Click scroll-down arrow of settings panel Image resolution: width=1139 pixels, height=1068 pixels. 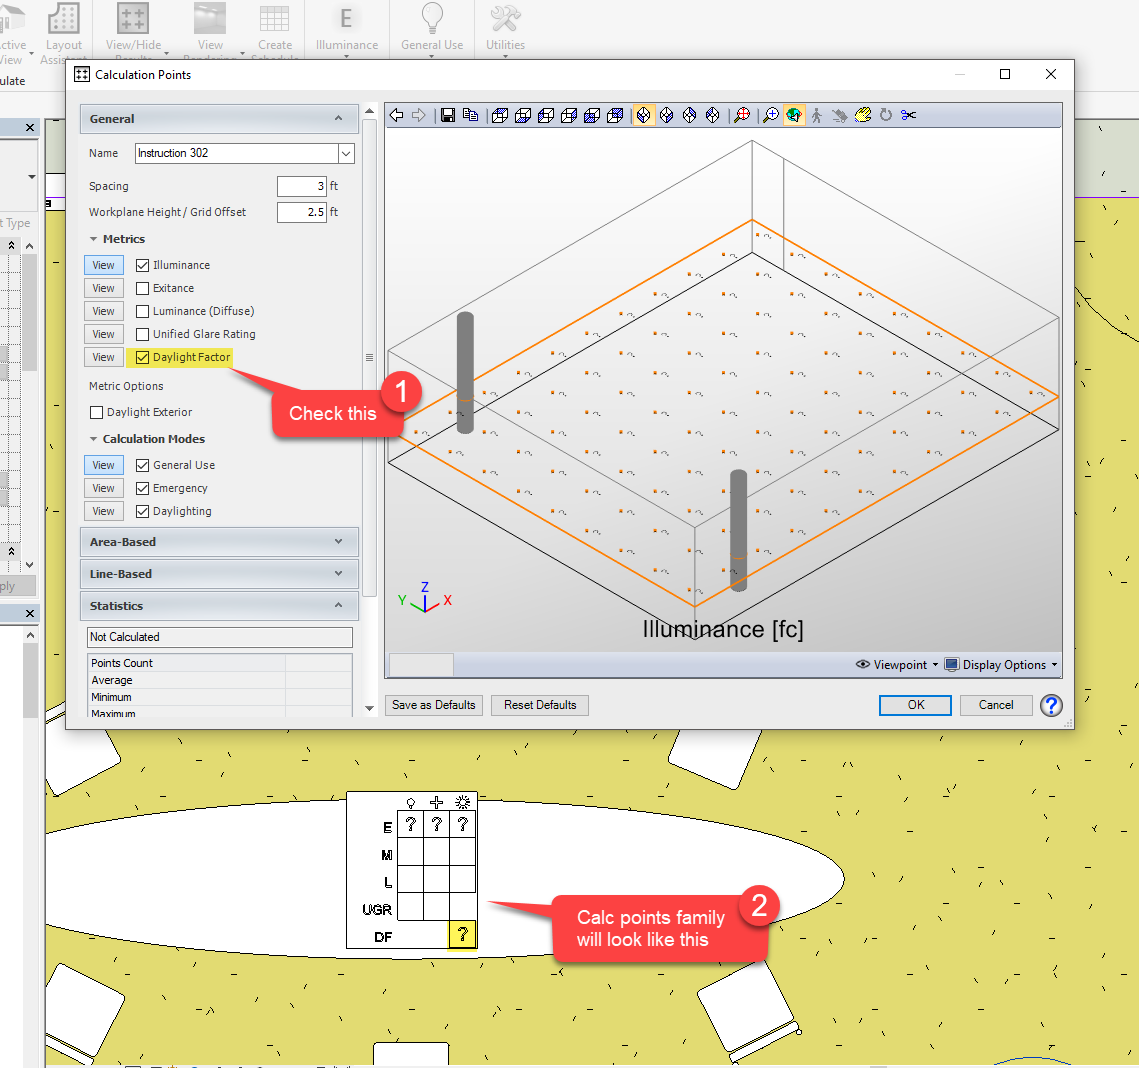(370, 708)
